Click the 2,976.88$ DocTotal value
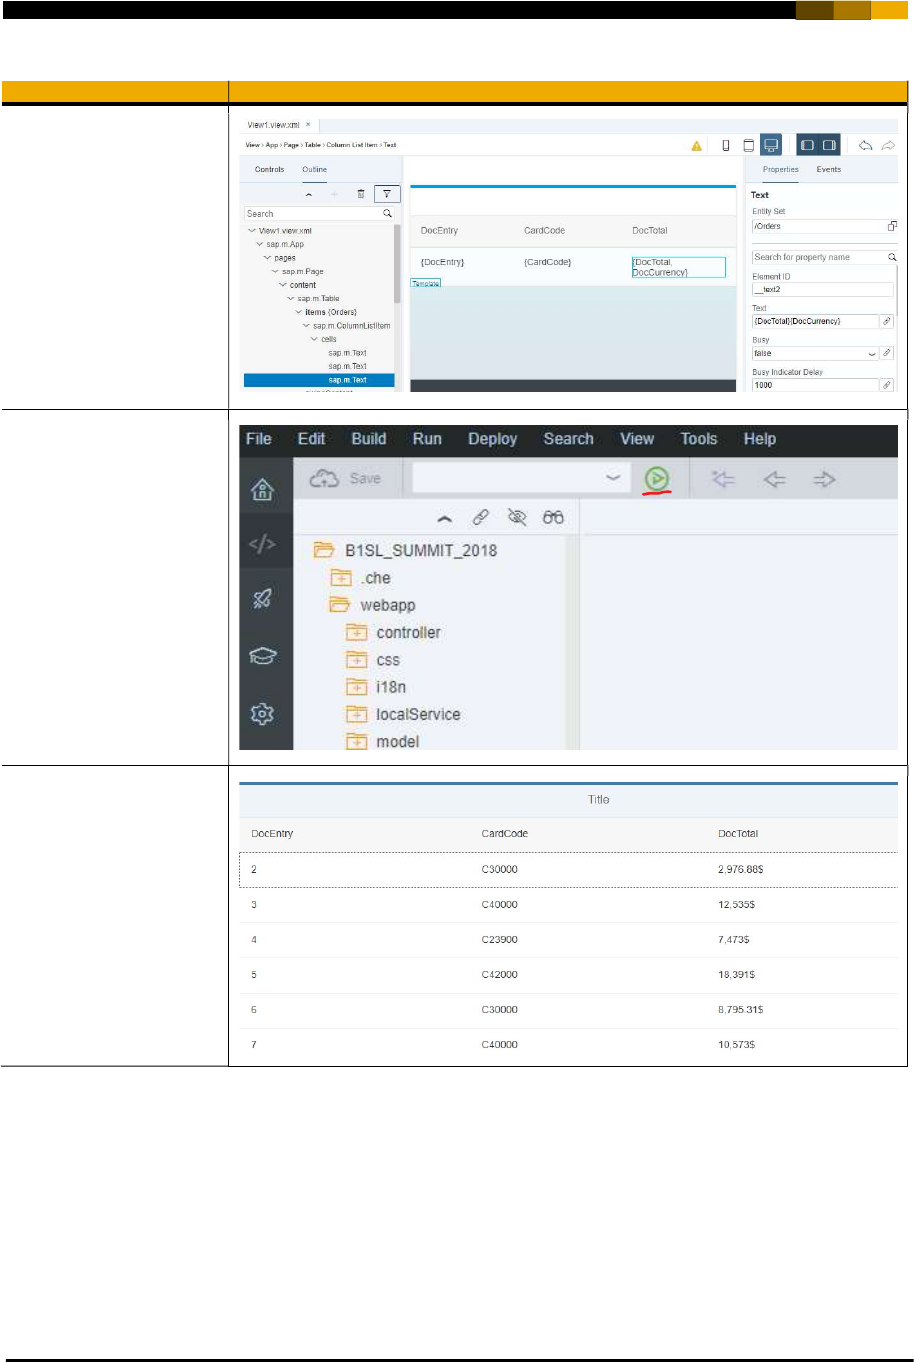914x1362 pixels. point(741,869)
